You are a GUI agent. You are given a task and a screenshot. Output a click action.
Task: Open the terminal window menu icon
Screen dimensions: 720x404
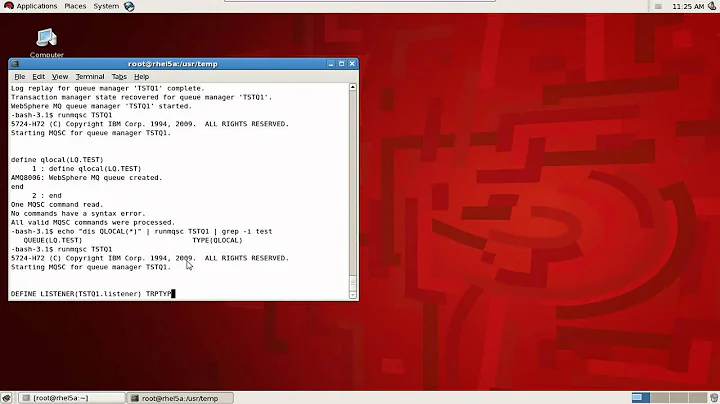[15, 64]
